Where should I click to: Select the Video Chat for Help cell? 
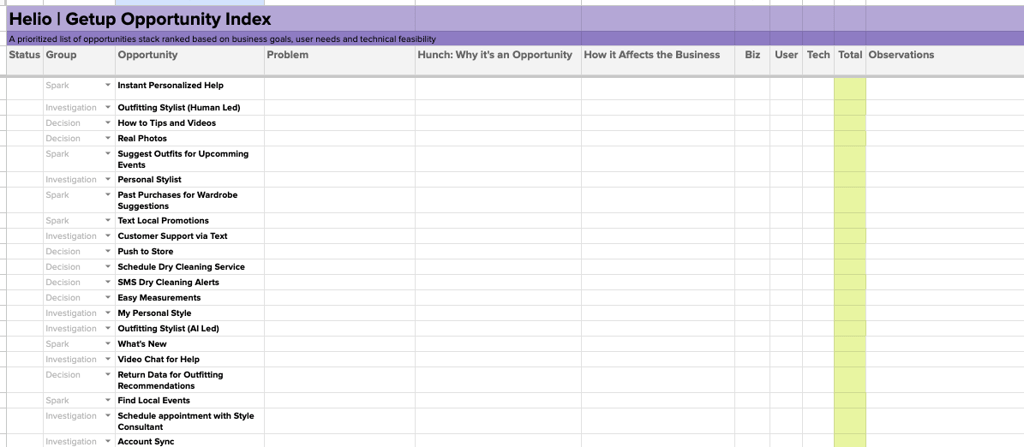[x=190, y=359]
